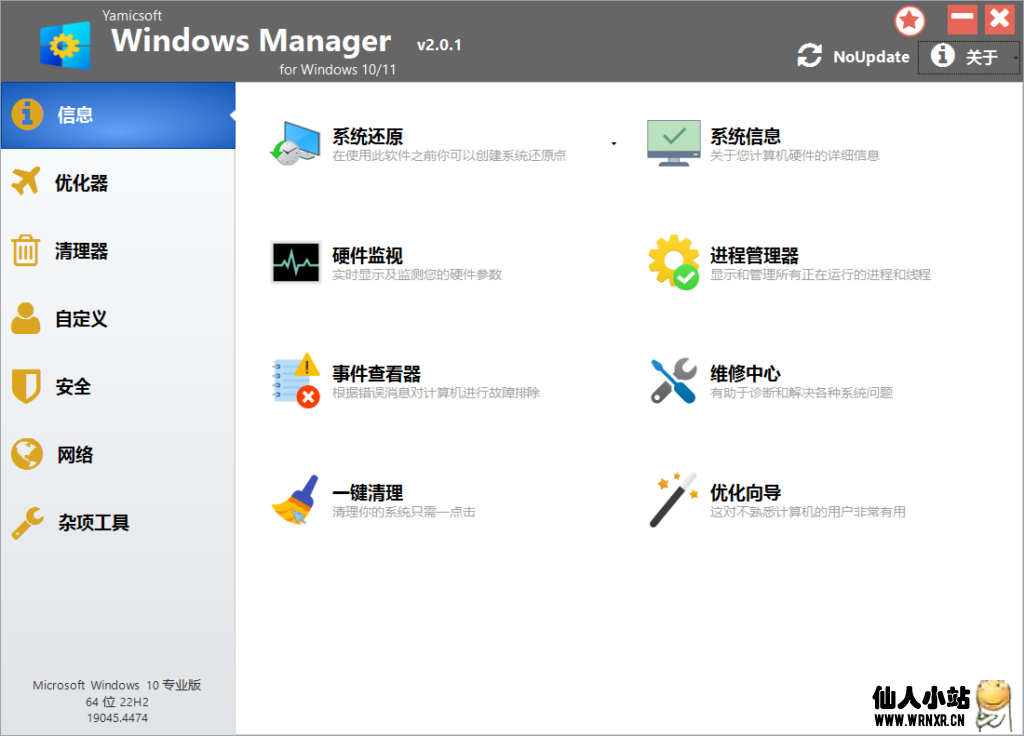The width and height of the screenshot is (1024, 736).
Task: Click the 64 位 22H2 text
Action: [117, 702]
